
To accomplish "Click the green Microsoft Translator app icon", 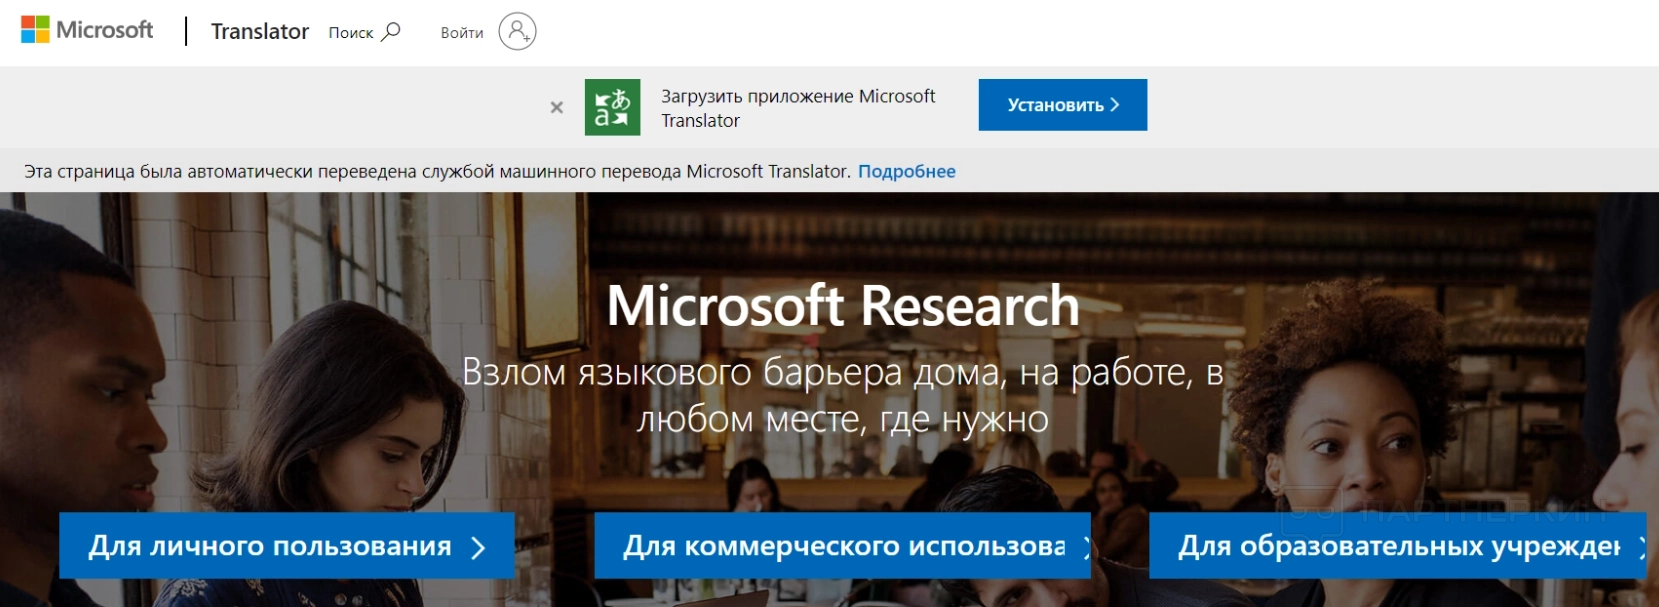I will [612, 107].
